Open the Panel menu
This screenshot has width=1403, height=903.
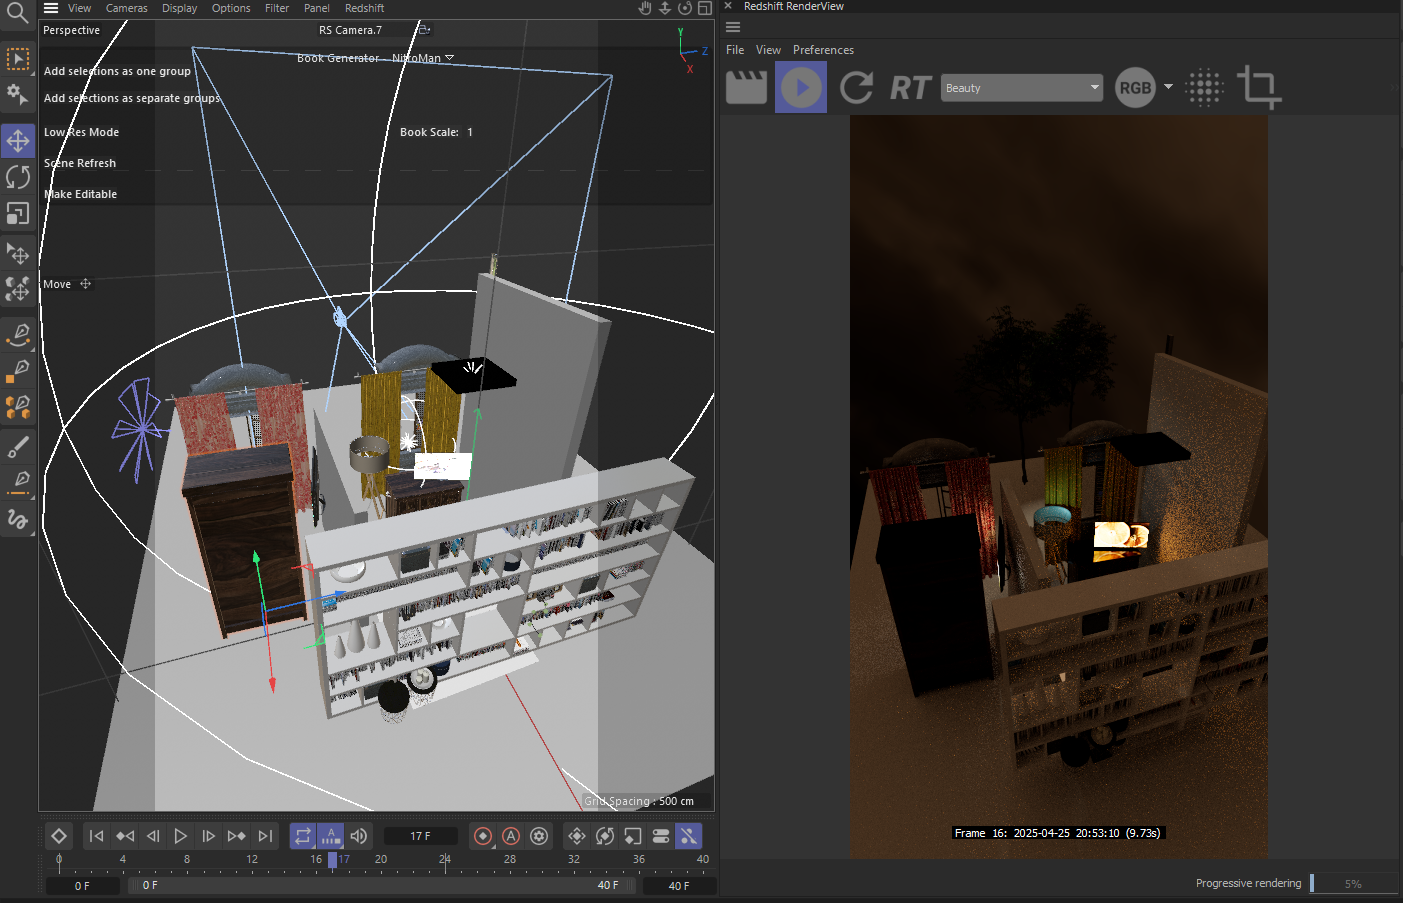317,8
